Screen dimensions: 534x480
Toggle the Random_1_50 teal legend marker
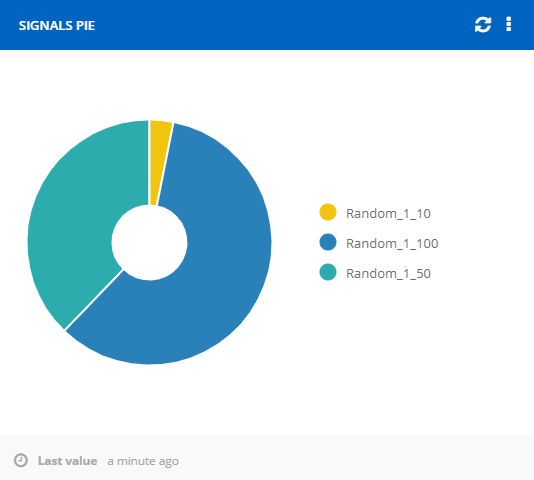click(328, 272)
